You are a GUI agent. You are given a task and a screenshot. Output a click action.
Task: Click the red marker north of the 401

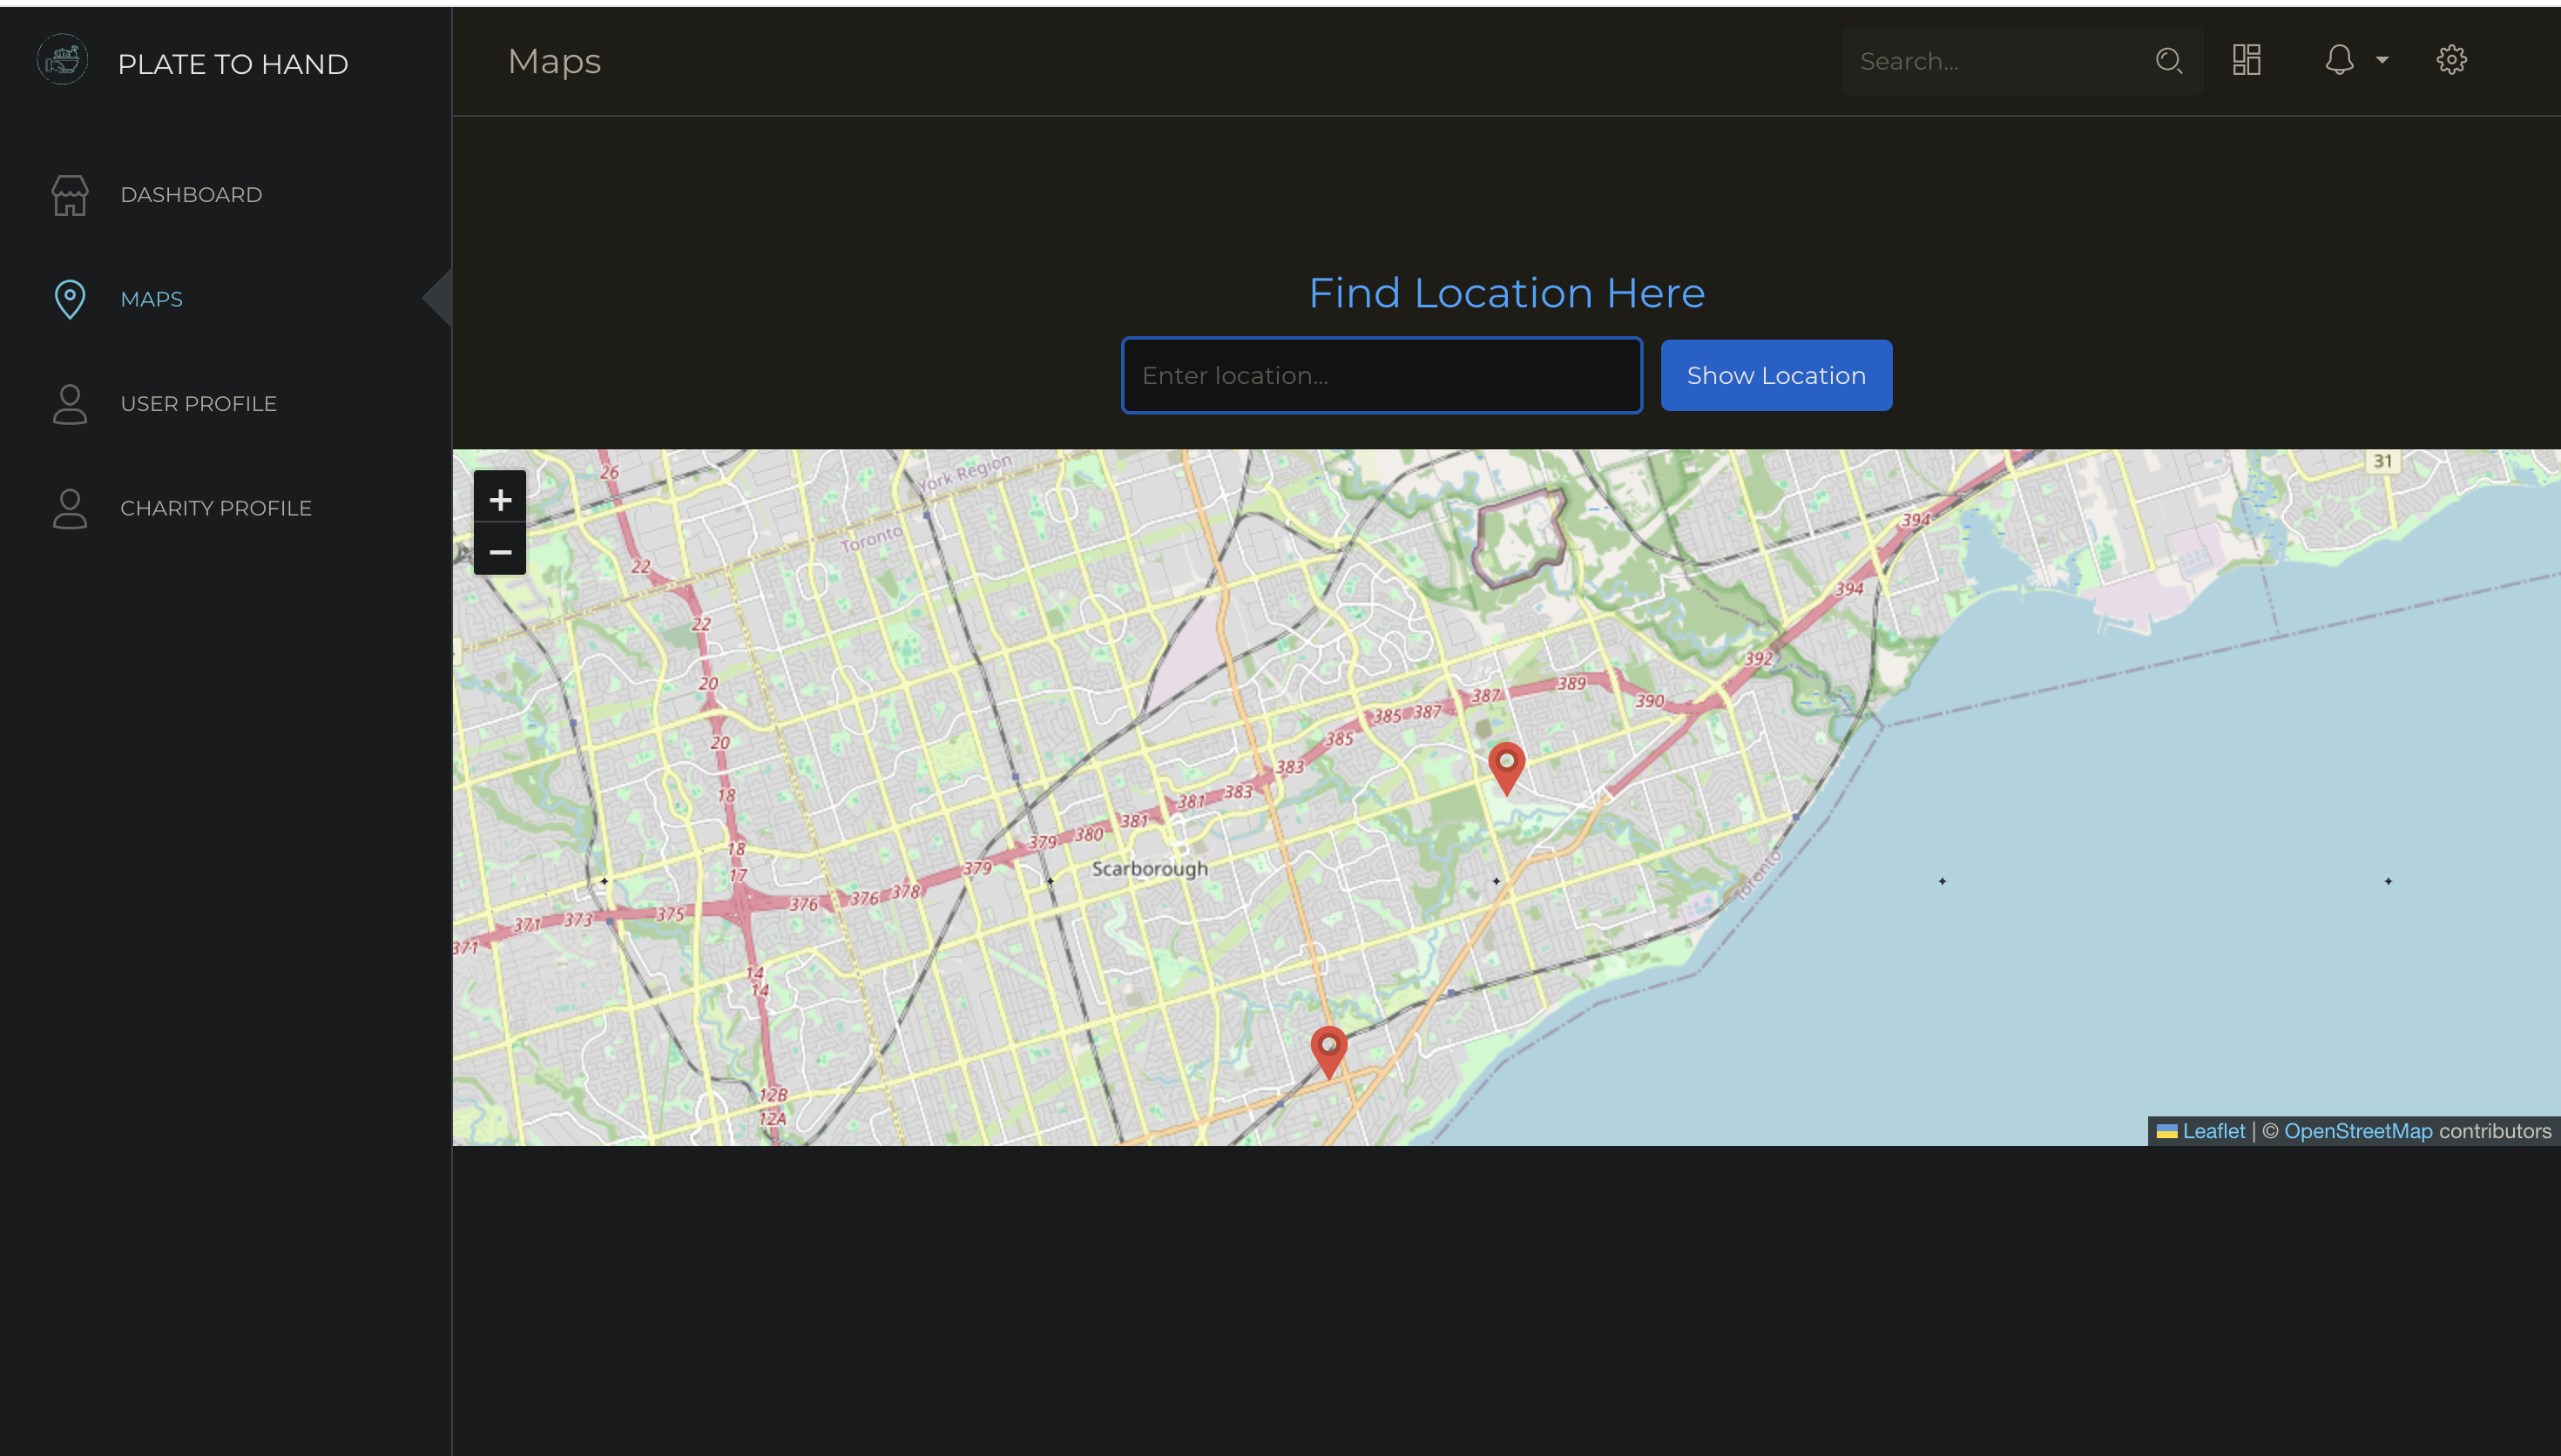click(x=1506, y=766)
